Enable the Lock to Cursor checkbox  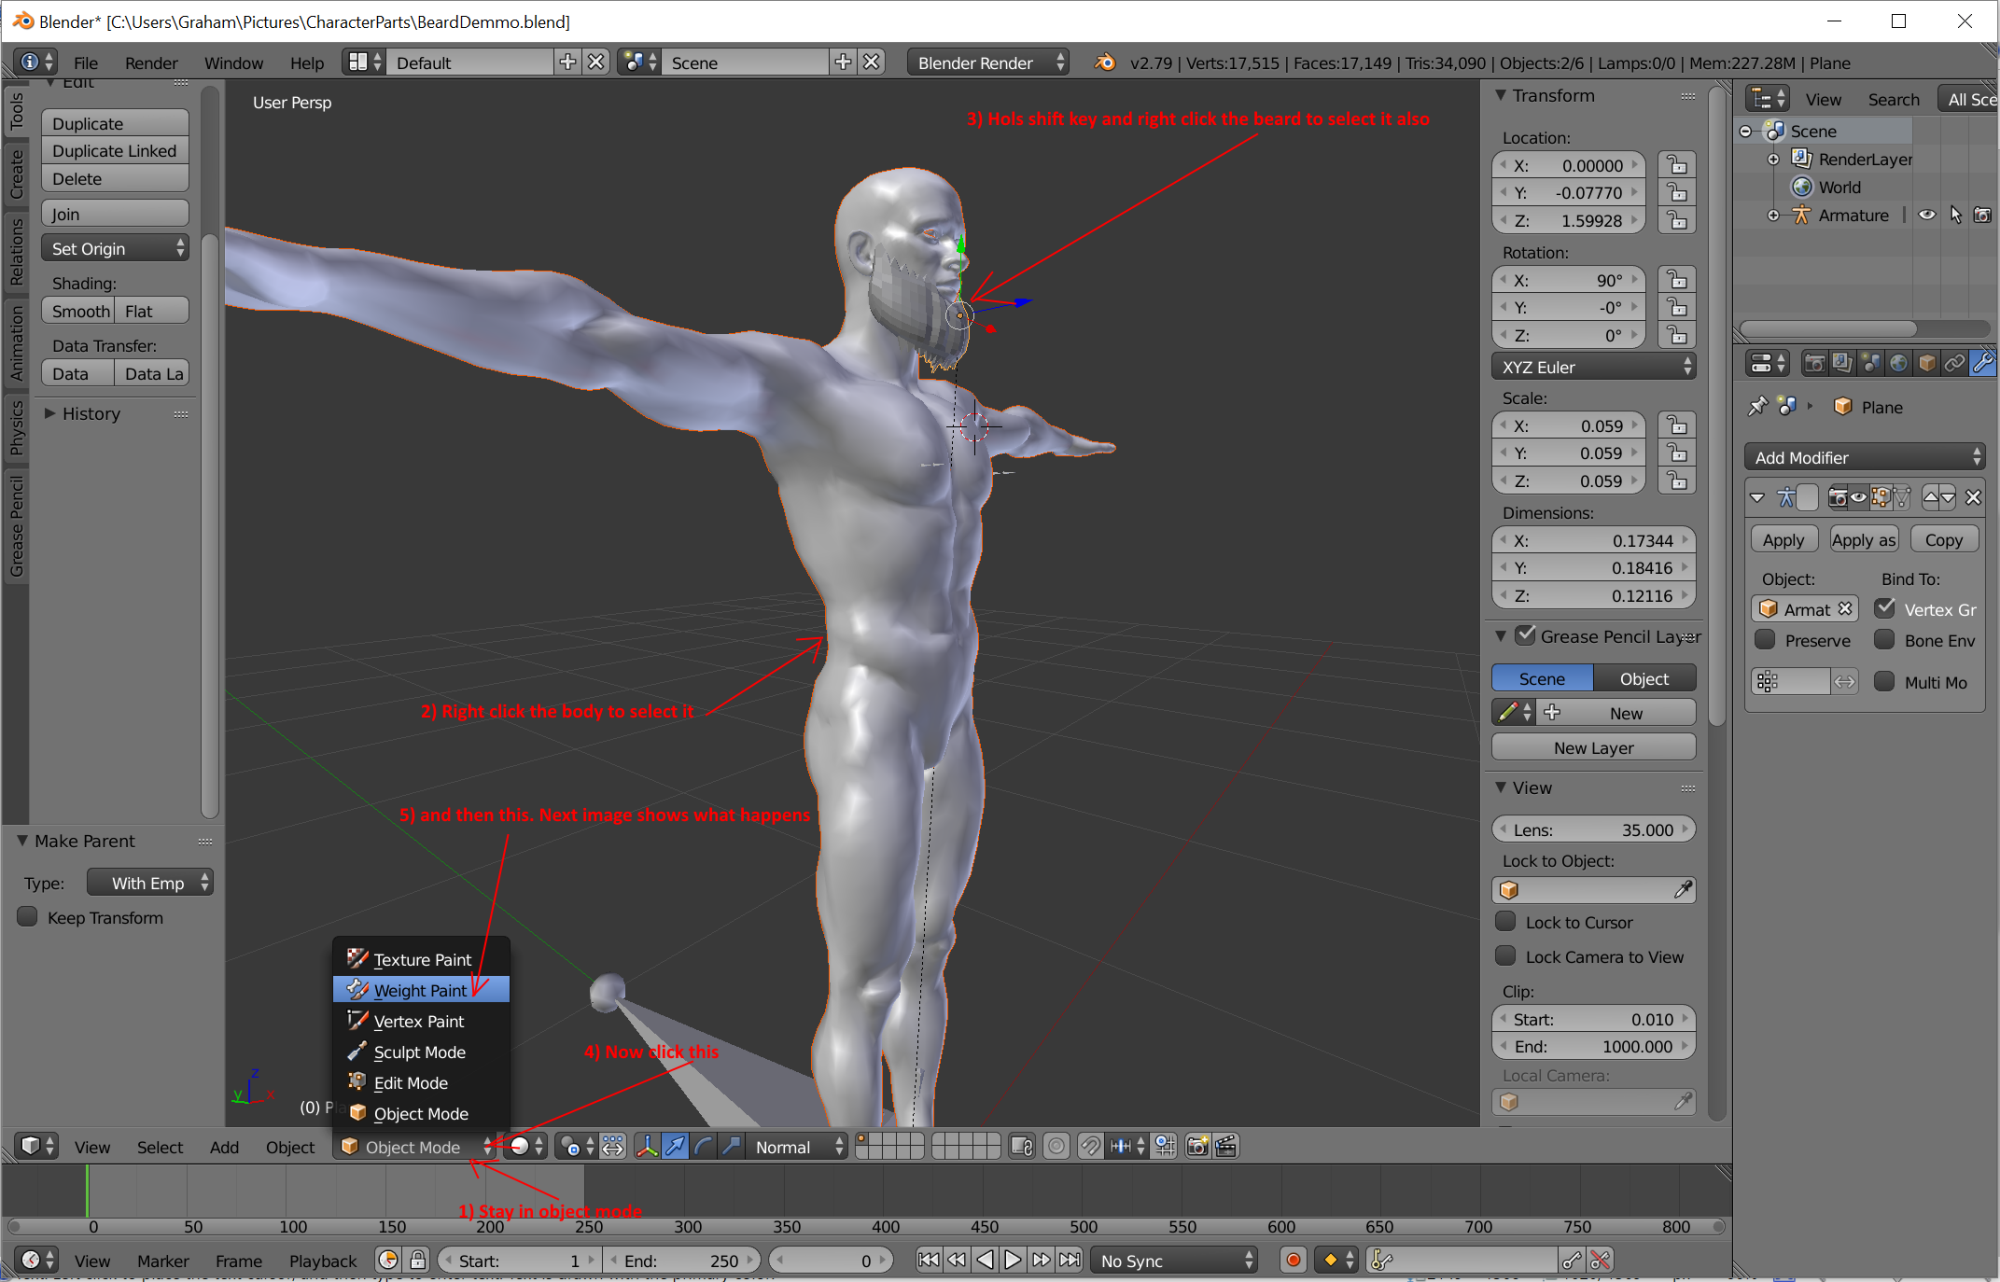click(1505, 921)
